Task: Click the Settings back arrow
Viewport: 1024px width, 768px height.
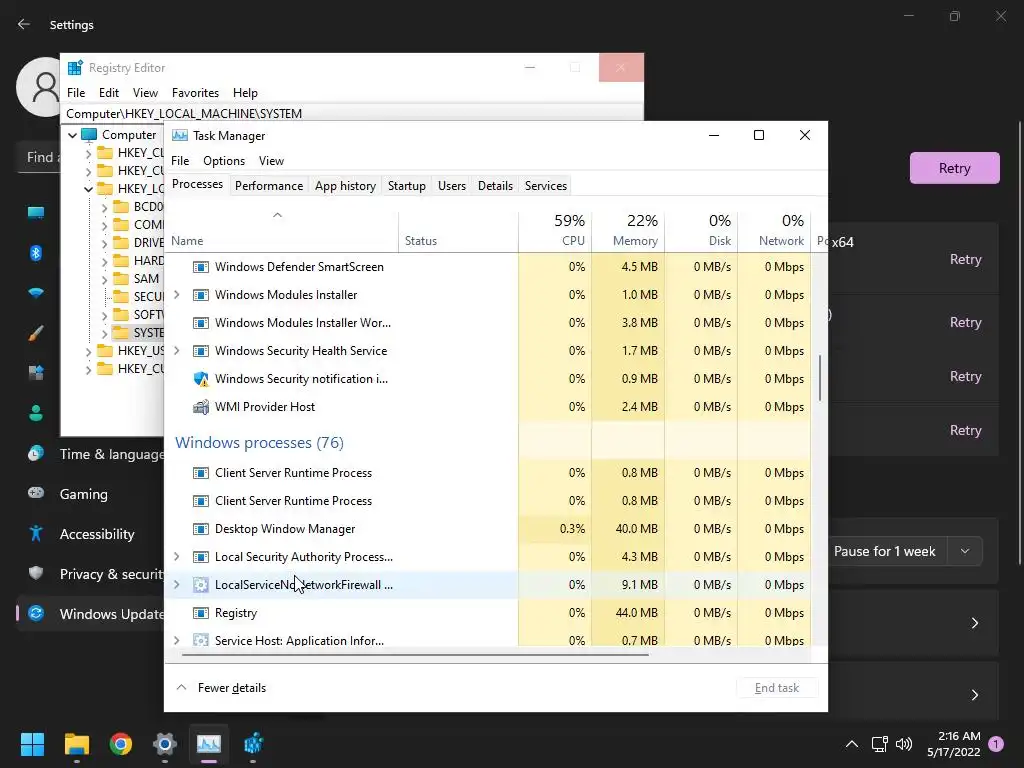Action: [24, 24]
